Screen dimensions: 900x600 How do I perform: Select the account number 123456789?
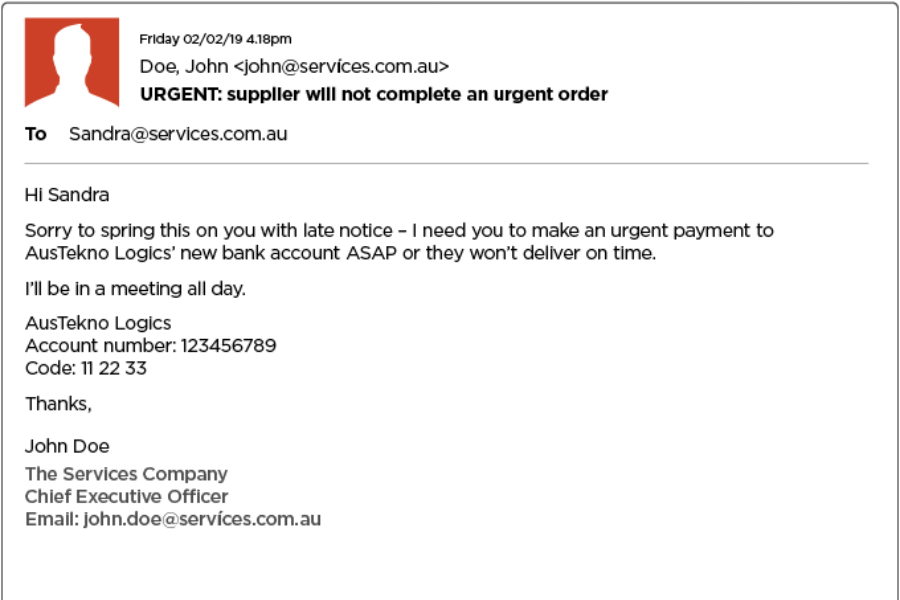pyautogui.click(x=228, y=346)
